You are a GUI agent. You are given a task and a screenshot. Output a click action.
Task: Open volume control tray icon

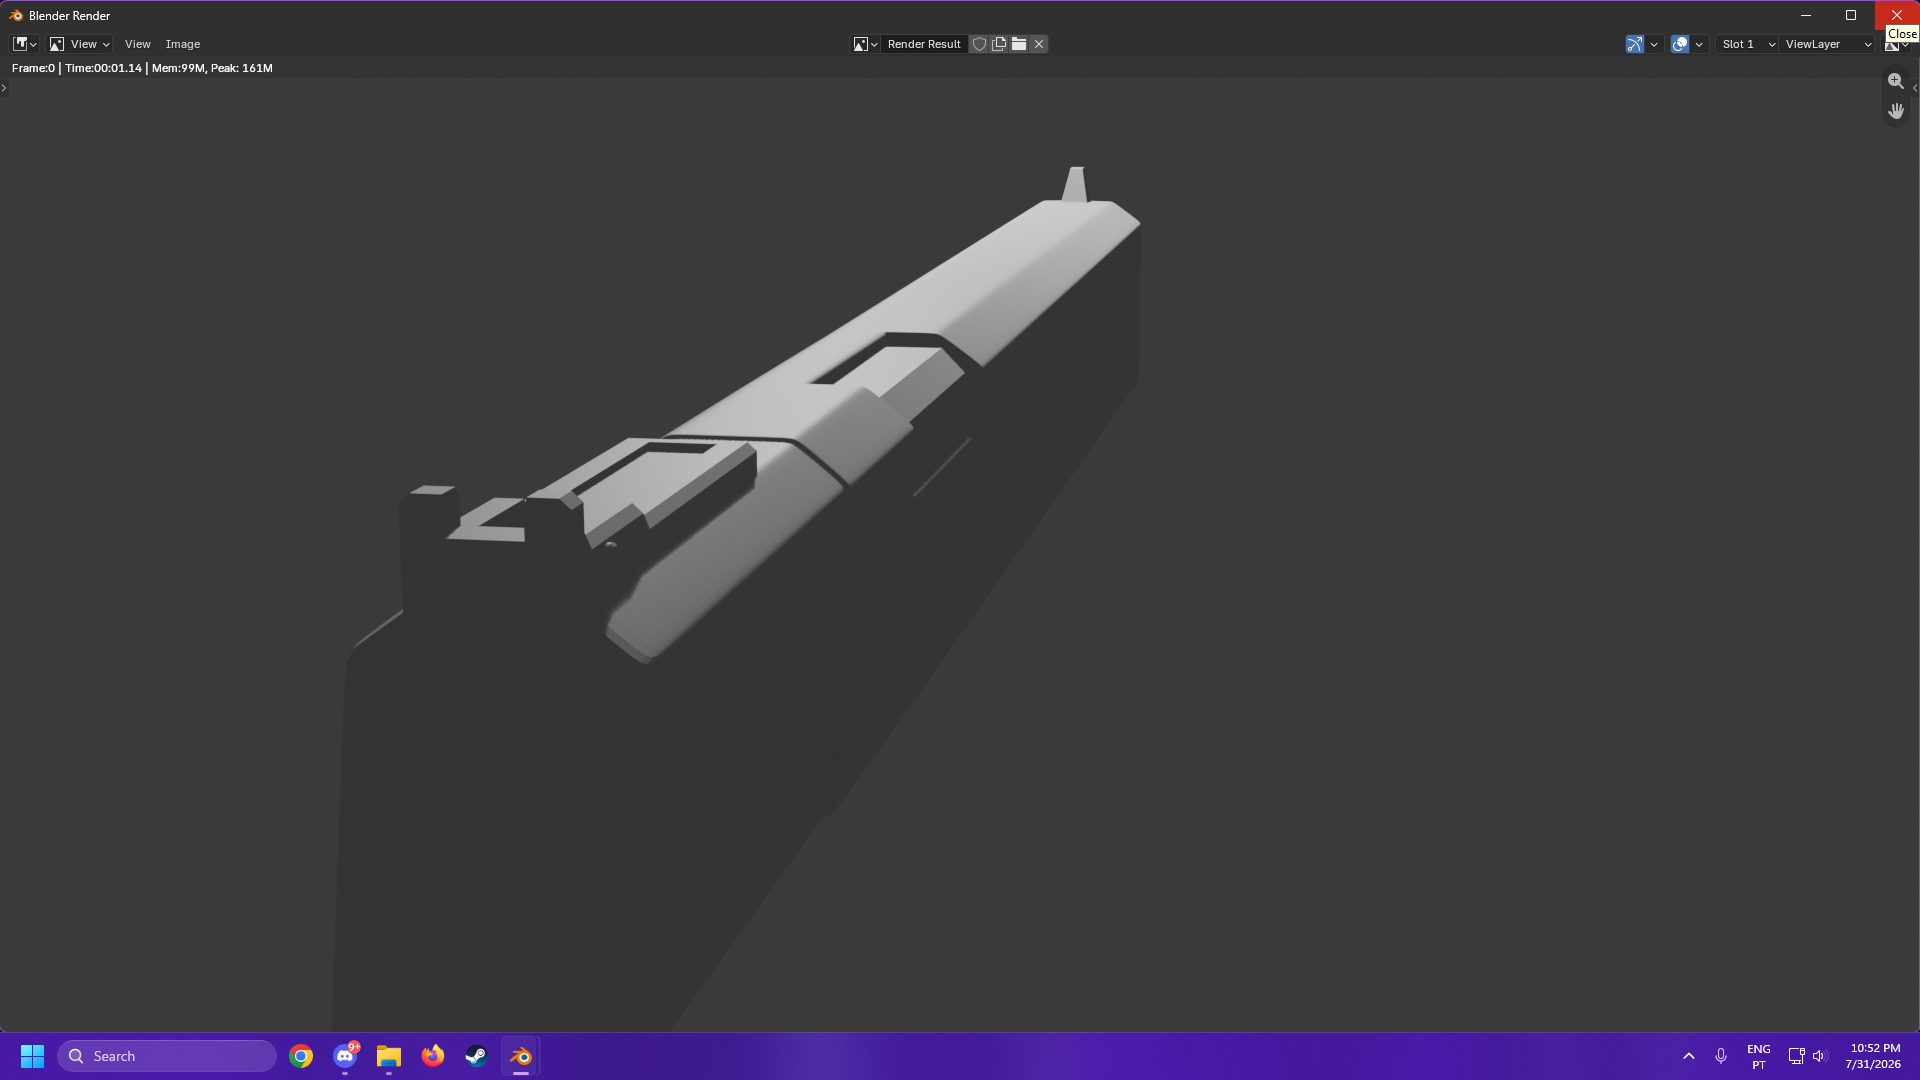pos(1819,1056)
